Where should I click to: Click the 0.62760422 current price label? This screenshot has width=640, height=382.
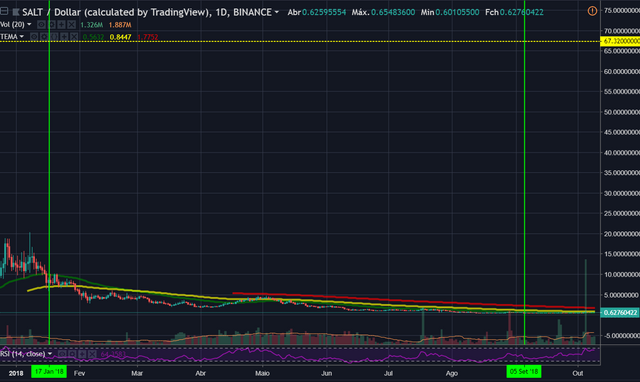tap(620, 313)
